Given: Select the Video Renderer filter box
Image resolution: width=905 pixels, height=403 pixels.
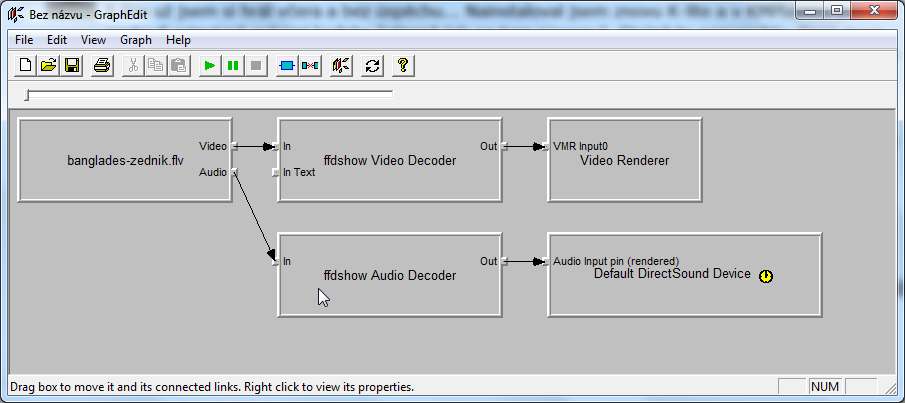Looking at the screenshot, I should [x=624, y=160].
